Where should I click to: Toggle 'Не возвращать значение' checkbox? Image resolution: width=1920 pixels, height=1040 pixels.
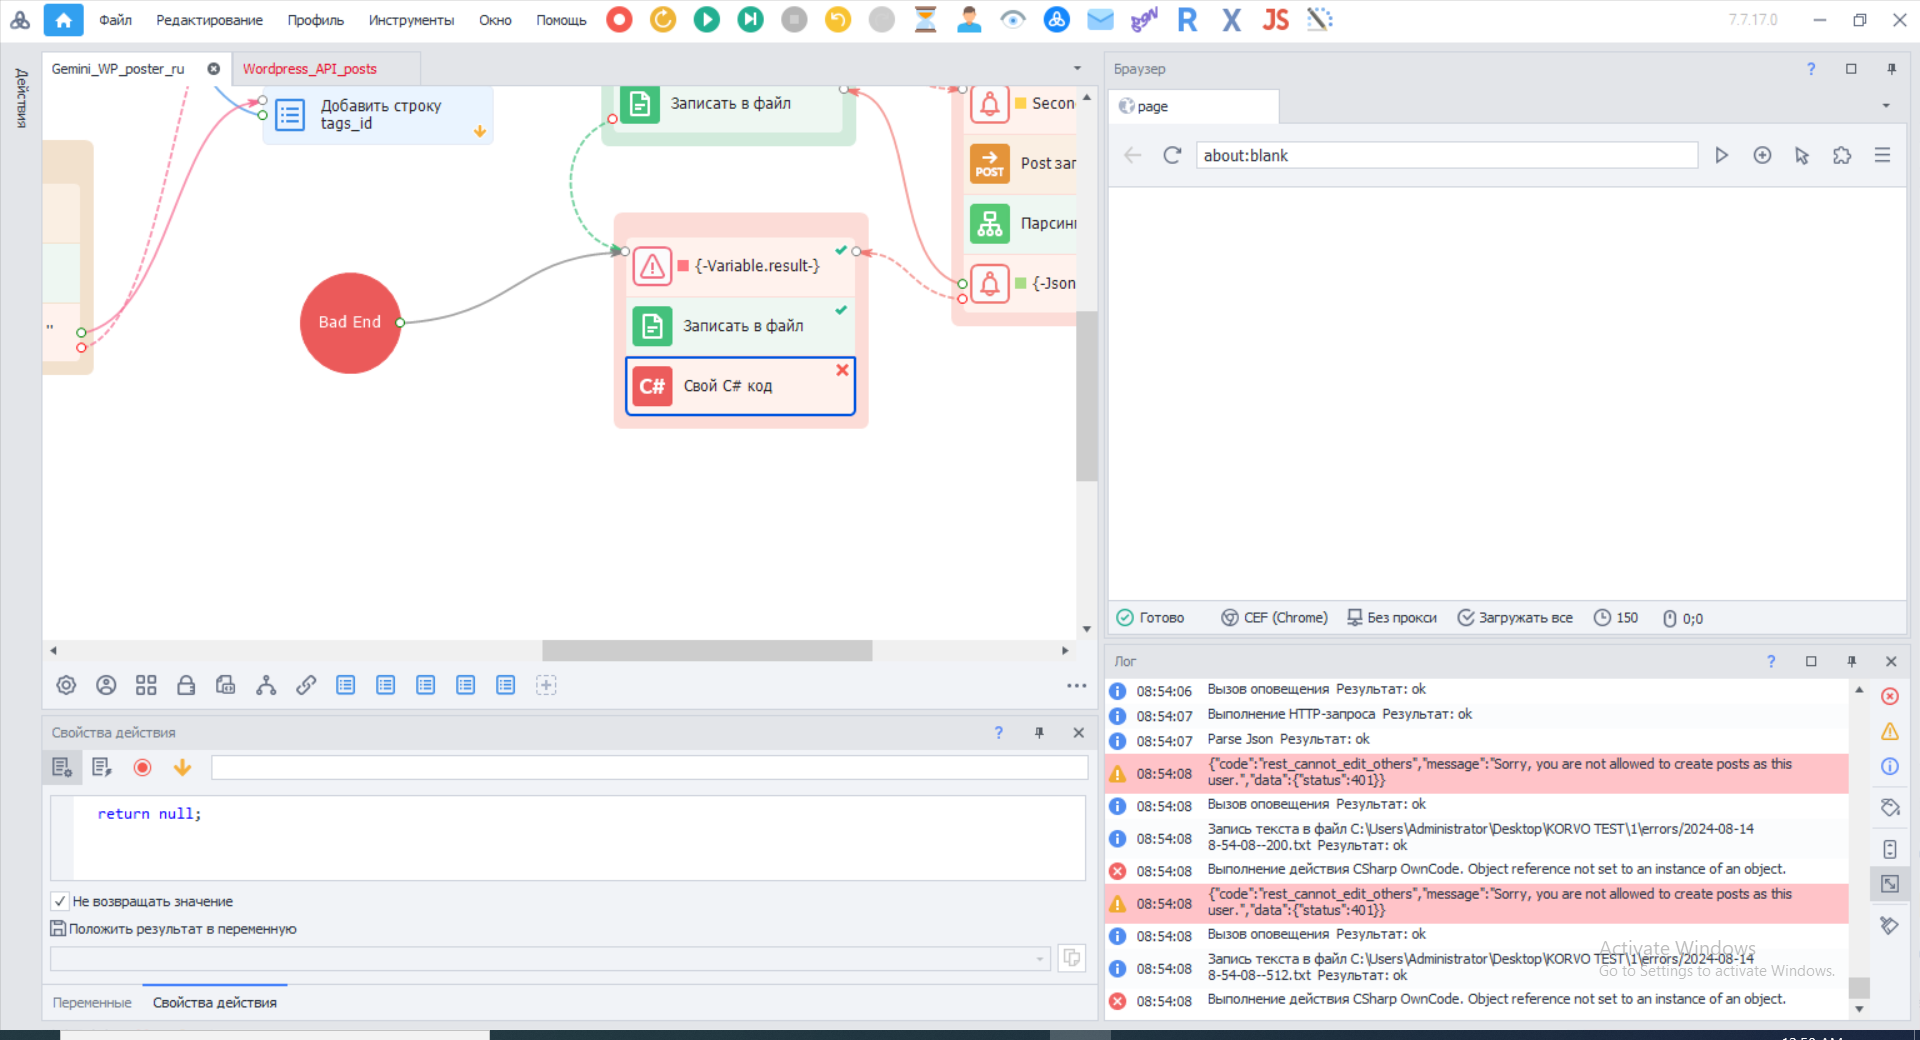coord(60,901)
